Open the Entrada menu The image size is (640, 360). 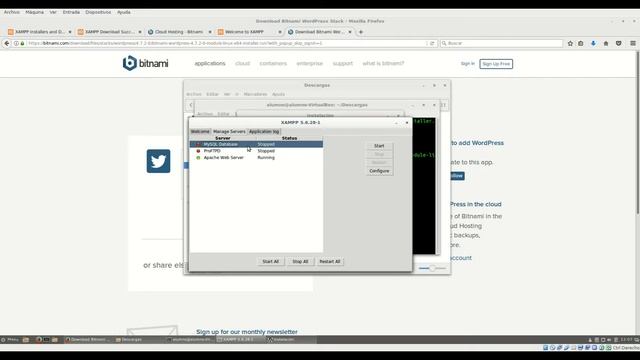(71, 12)
